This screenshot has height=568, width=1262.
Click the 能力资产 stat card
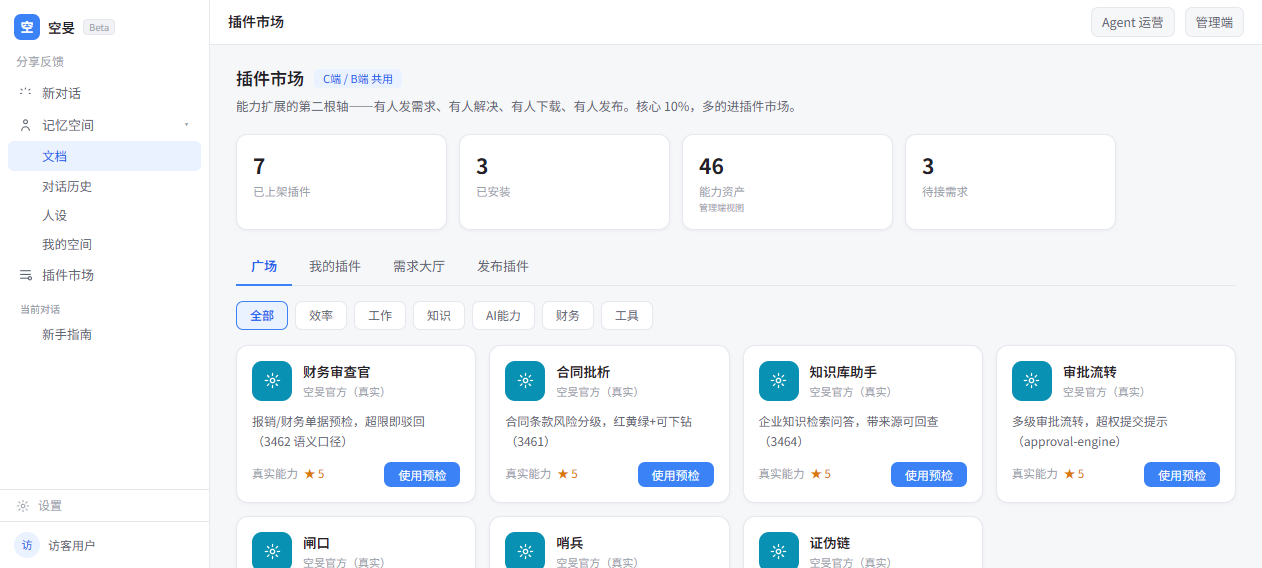click(787, 182)
